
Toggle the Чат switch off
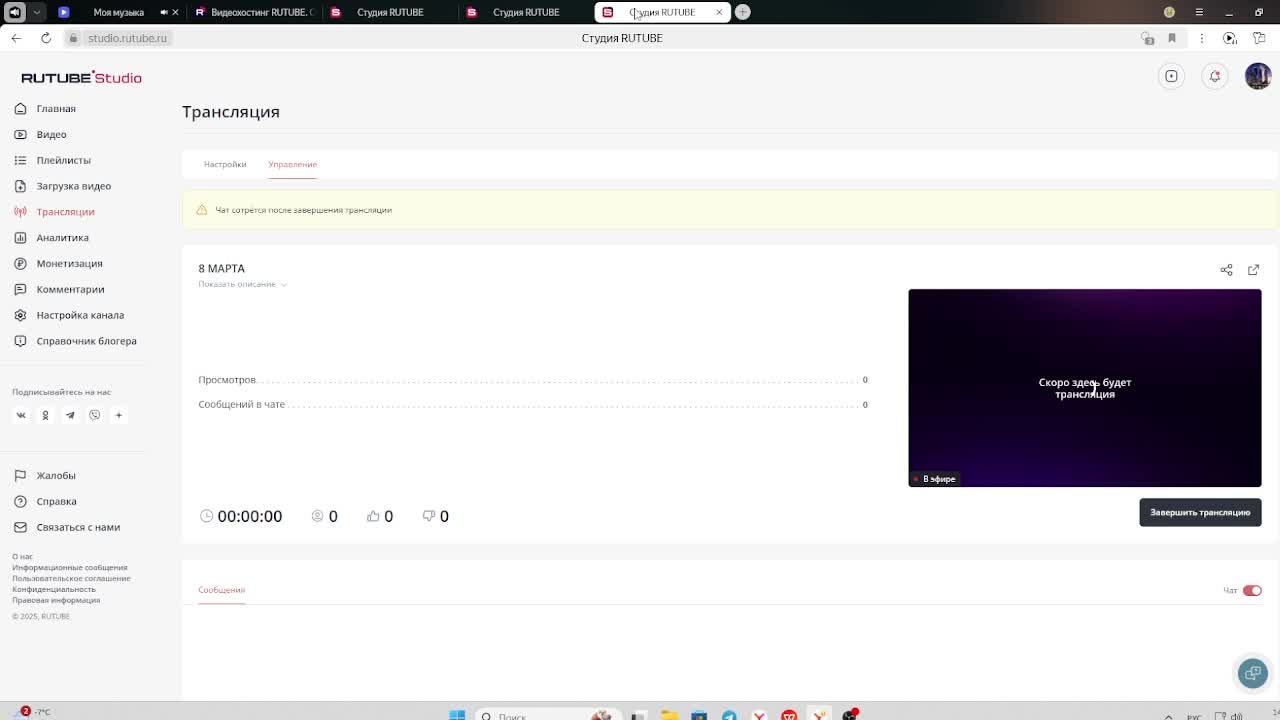point(1252,590)
